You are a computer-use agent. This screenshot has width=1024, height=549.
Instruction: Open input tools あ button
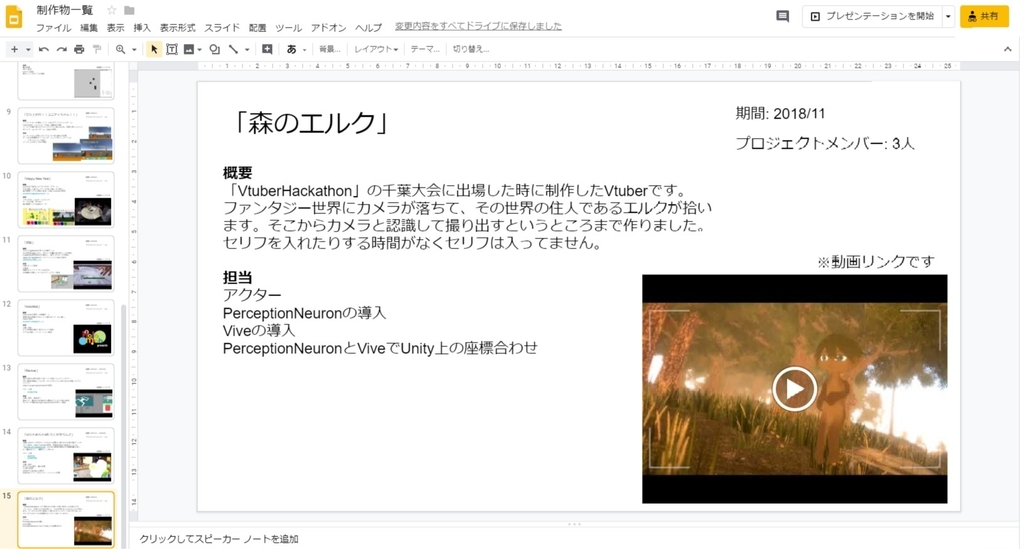point(291,49)
